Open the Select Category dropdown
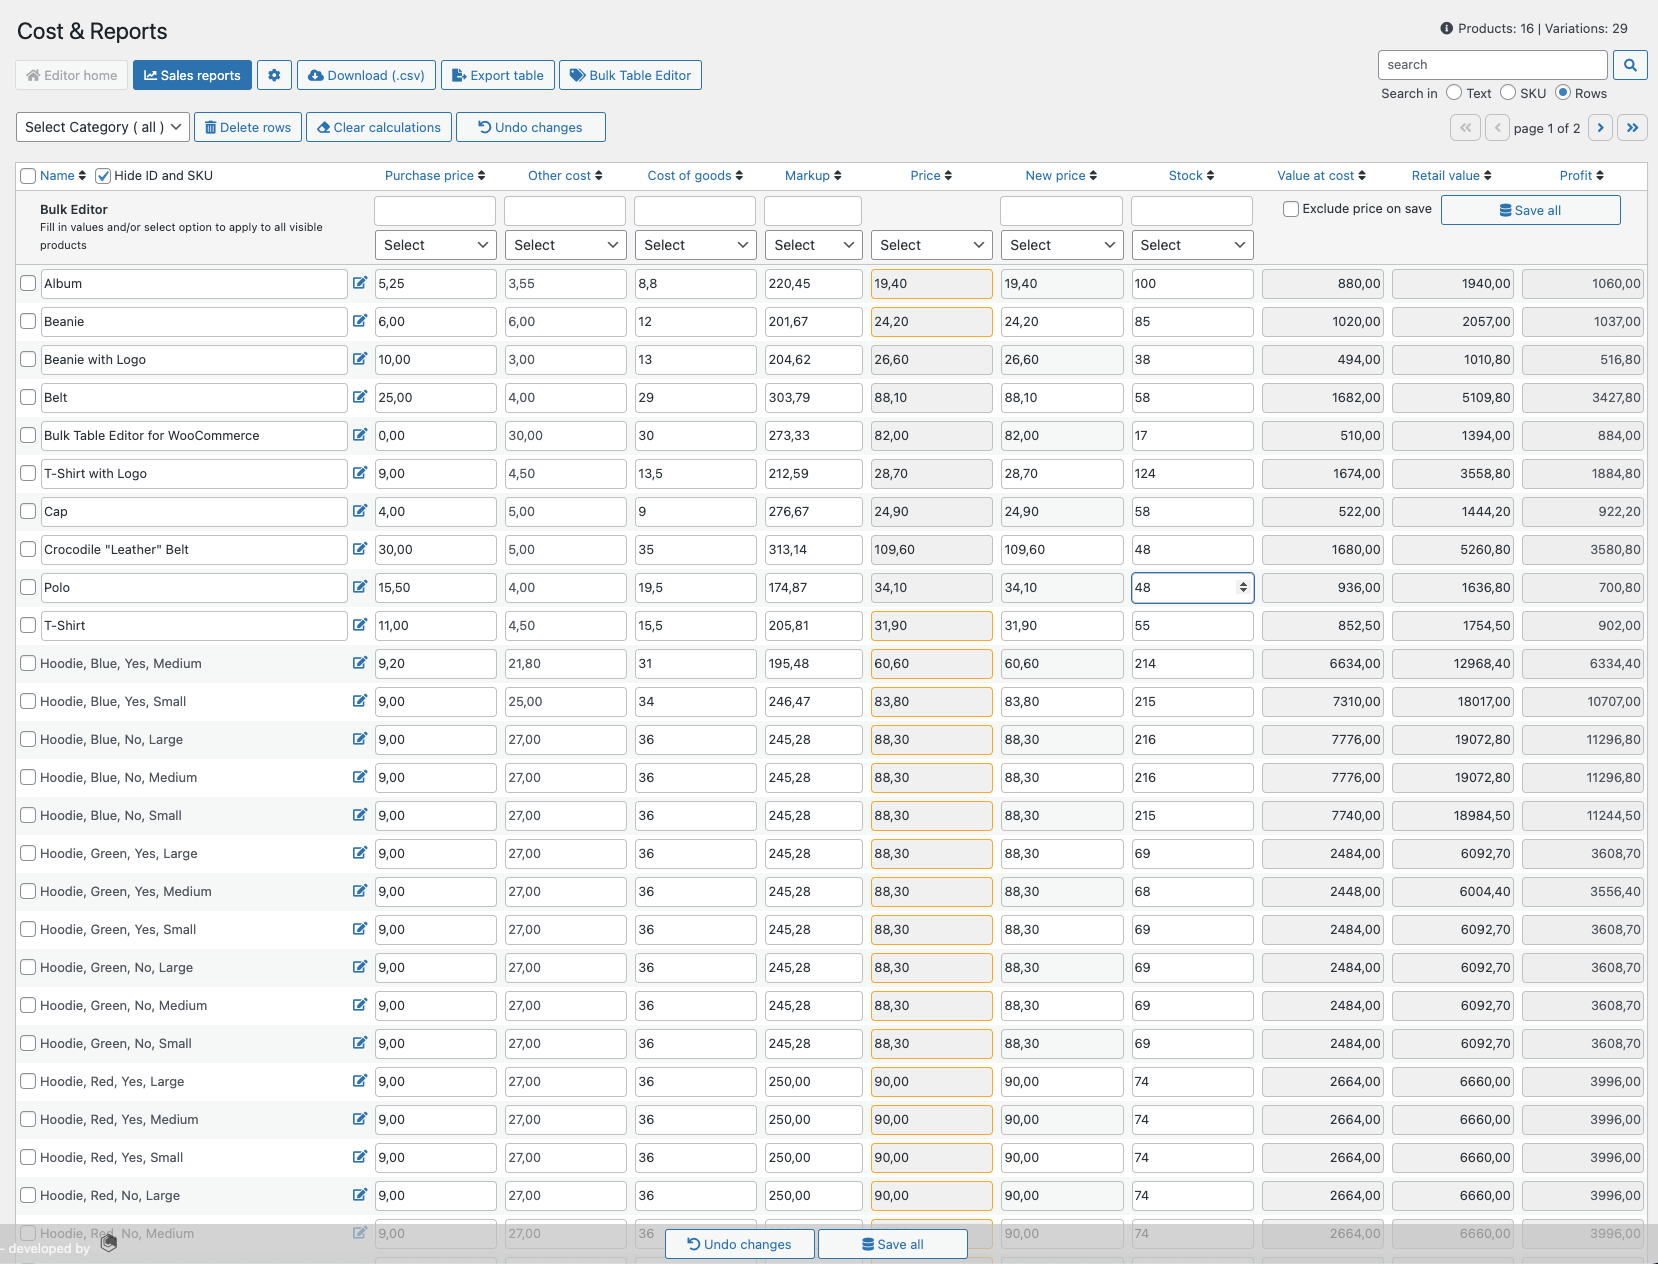This screenshot has height=1264, width=1658. 101,127
